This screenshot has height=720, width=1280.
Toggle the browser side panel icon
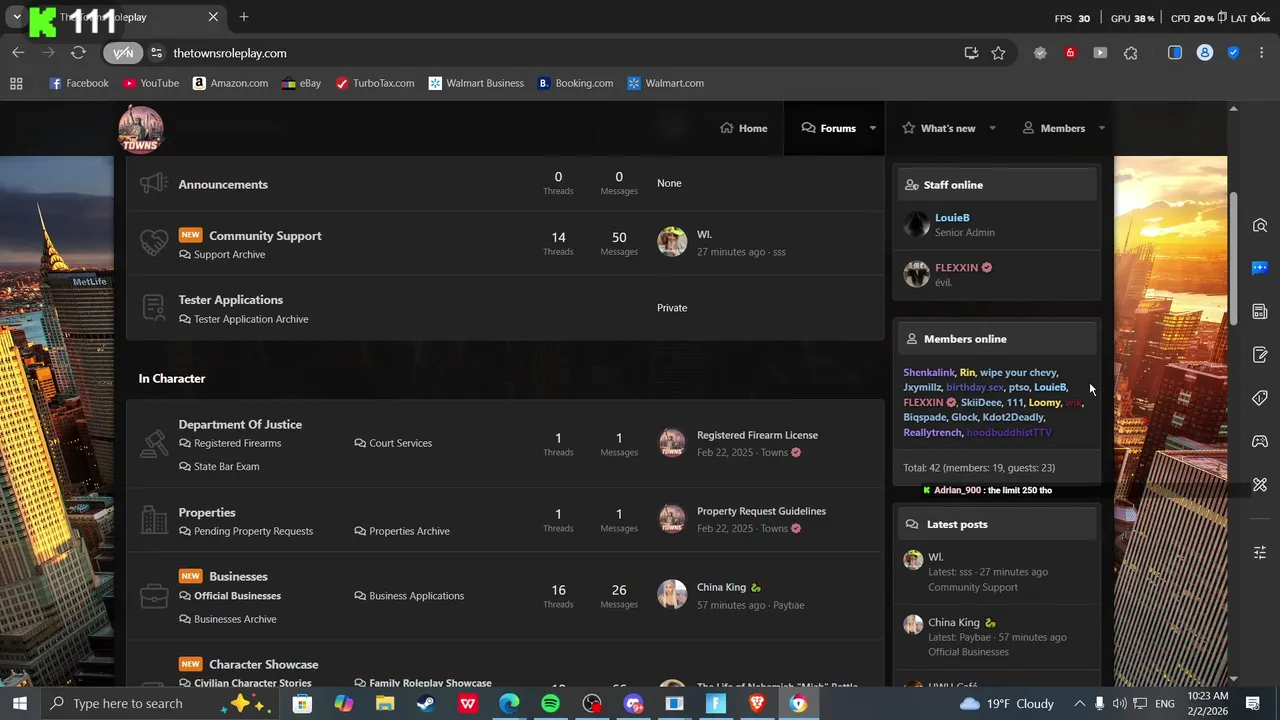(1175, 53)
